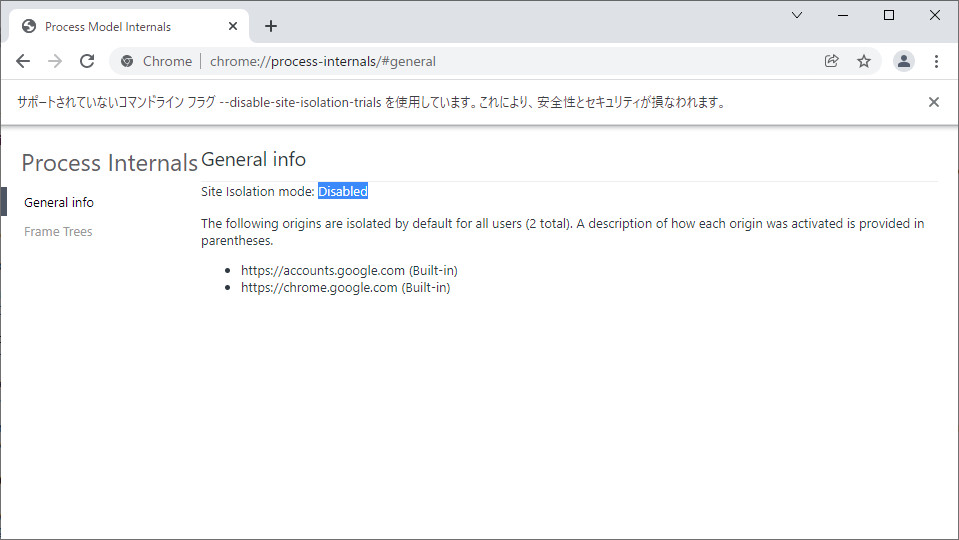This screenshot has width=959, height=540.
Task: Close the Chrome window
Action: pos(935,15)
